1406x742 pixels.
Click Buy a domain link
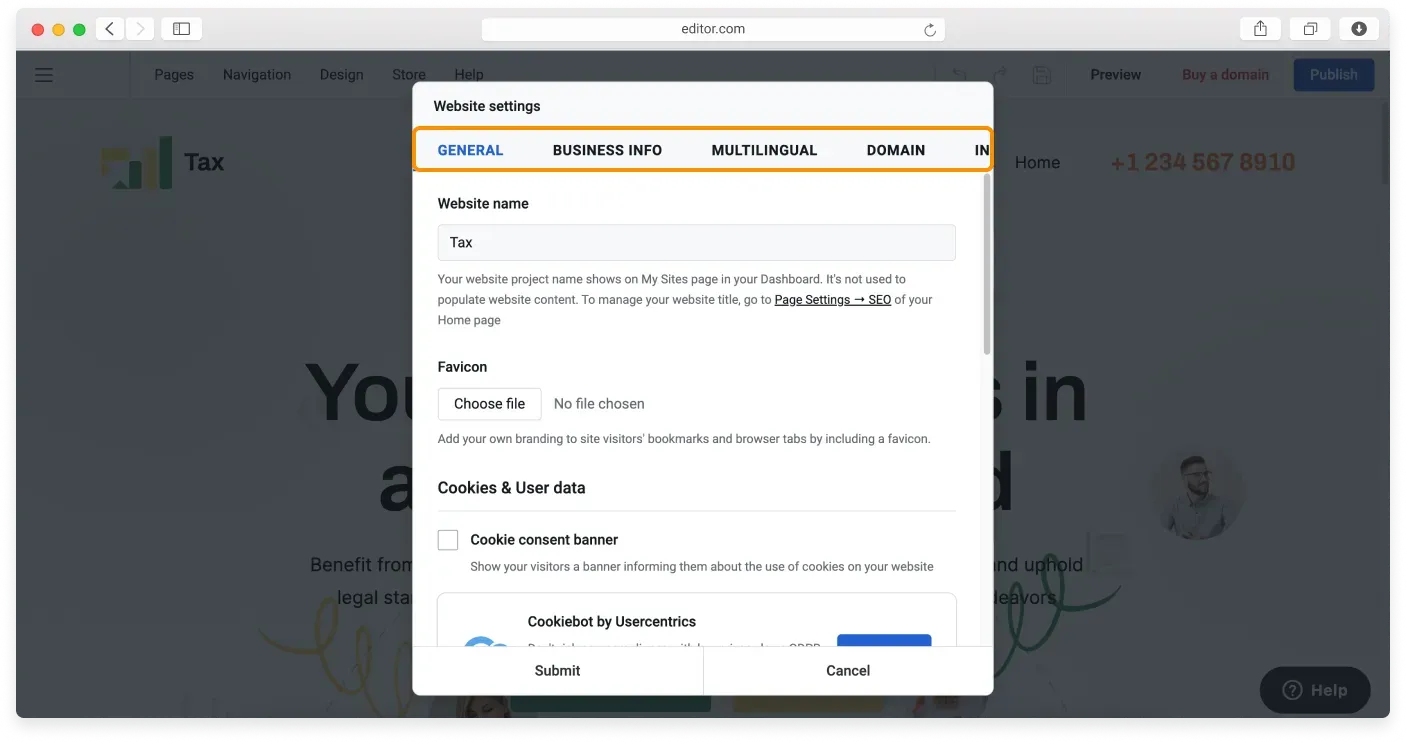(x=1225, y=75)
